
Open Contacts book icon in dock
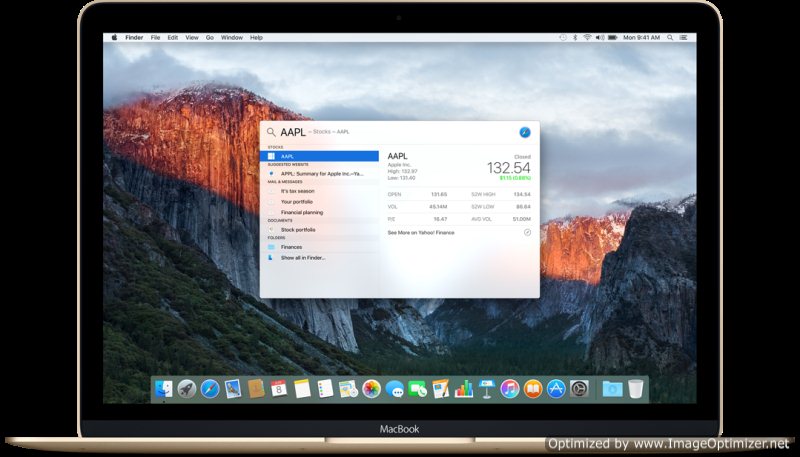pyautogui.click(x=256, y=389)
